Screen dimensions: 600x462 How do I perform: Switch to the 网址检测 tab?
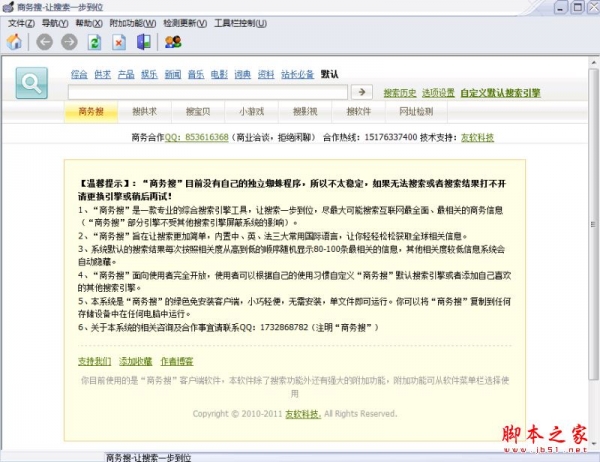tap(416, 112)
